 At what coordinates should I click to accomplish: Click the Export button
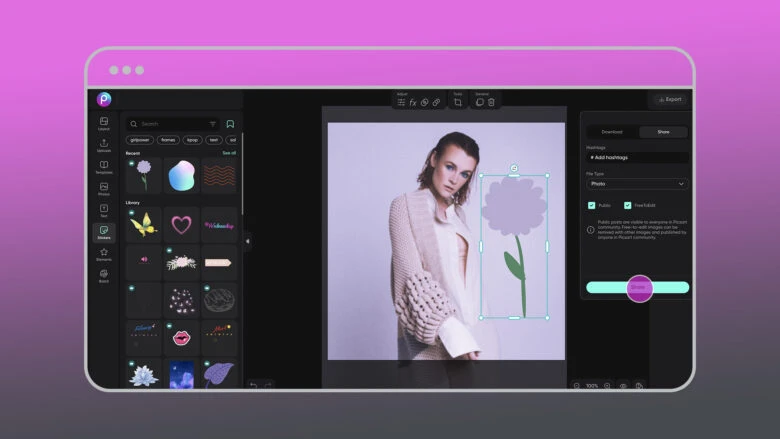click(x=669, y=99)
